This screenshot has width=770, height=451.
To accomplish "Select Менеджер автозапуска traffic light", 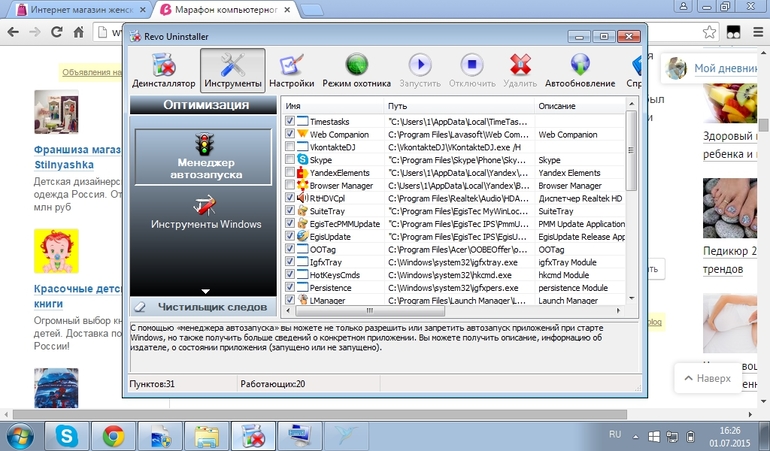I will (x=203, y=157).
